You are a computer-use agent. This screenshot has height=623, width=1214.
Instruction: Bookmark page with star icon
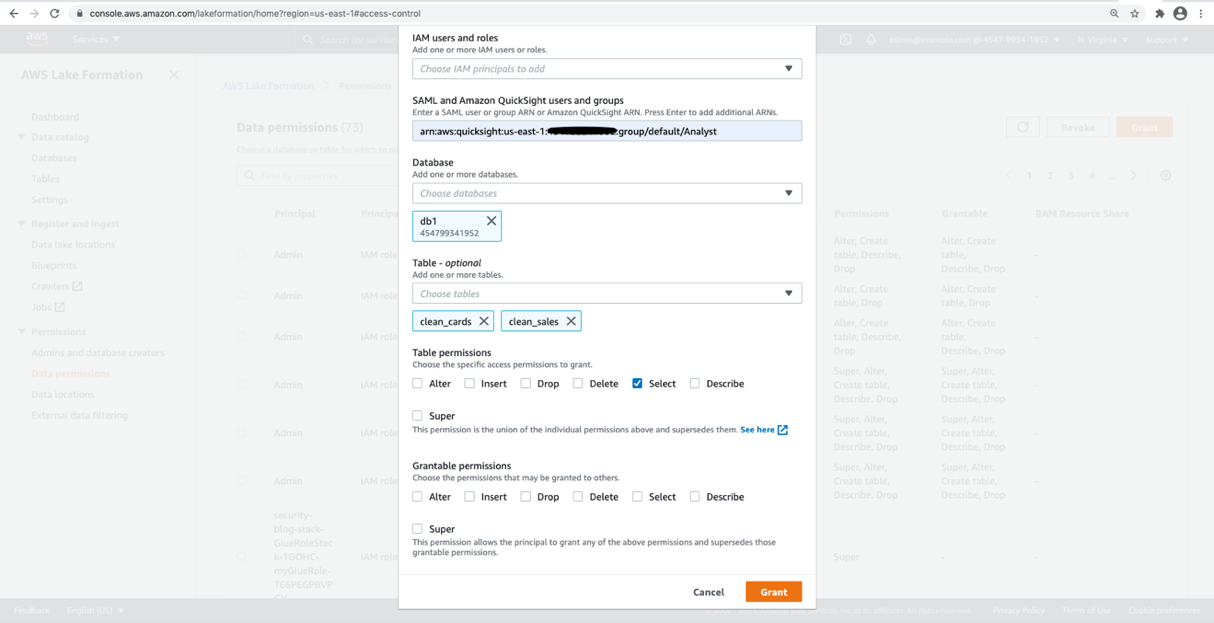point(1135,13)
